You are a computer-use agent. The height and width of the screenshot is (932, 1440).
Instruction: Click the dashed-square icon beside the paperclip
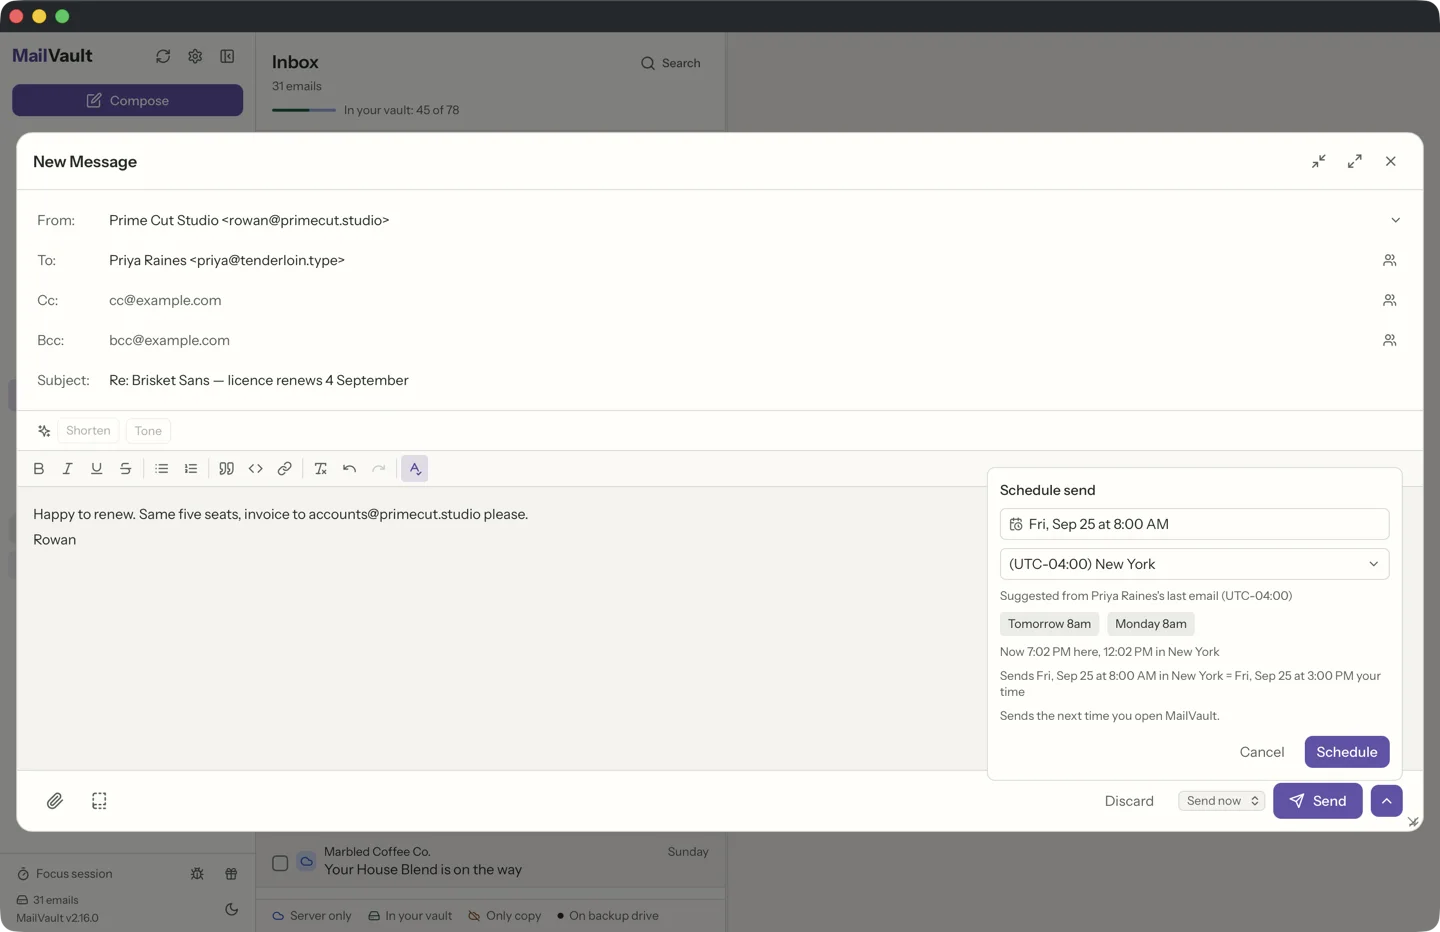[99, 801]
